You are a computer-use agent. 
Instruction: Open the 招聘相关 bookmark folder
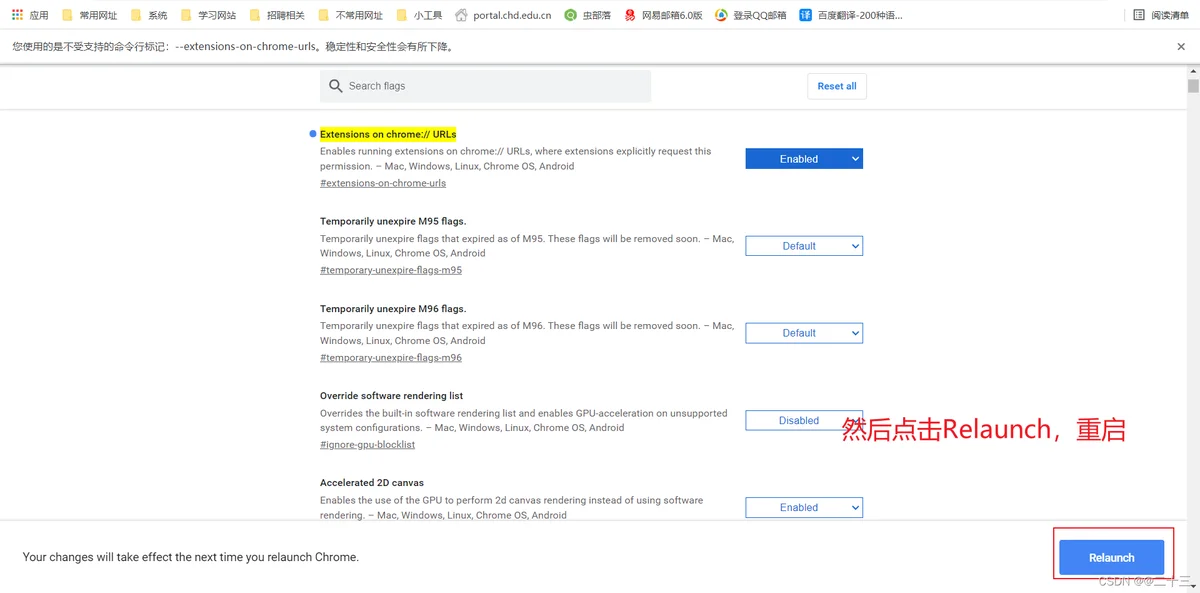pyautogui.click(x=276, y=15)
